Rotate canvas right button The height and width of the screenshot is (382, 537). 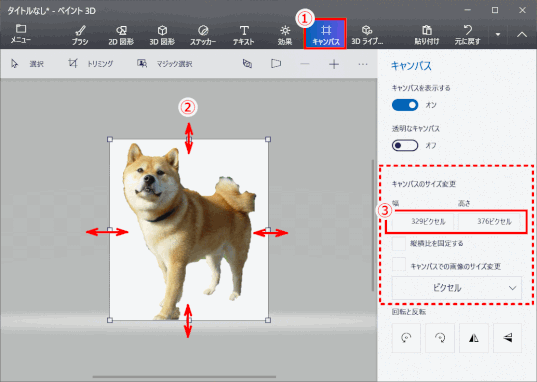click(440, 338)
